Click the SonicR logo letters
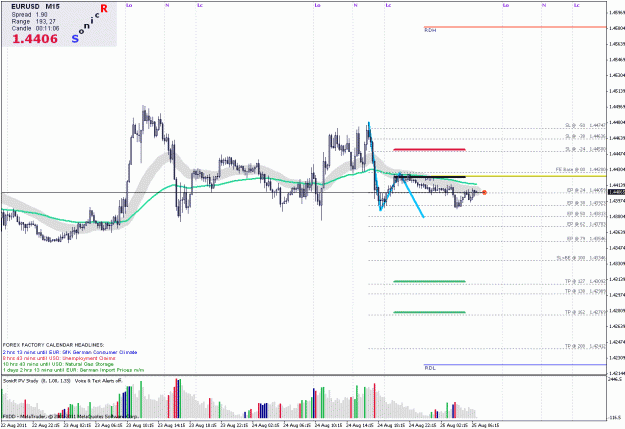The width and height of the screenshot is (625, 429). [x=90, y=23]
